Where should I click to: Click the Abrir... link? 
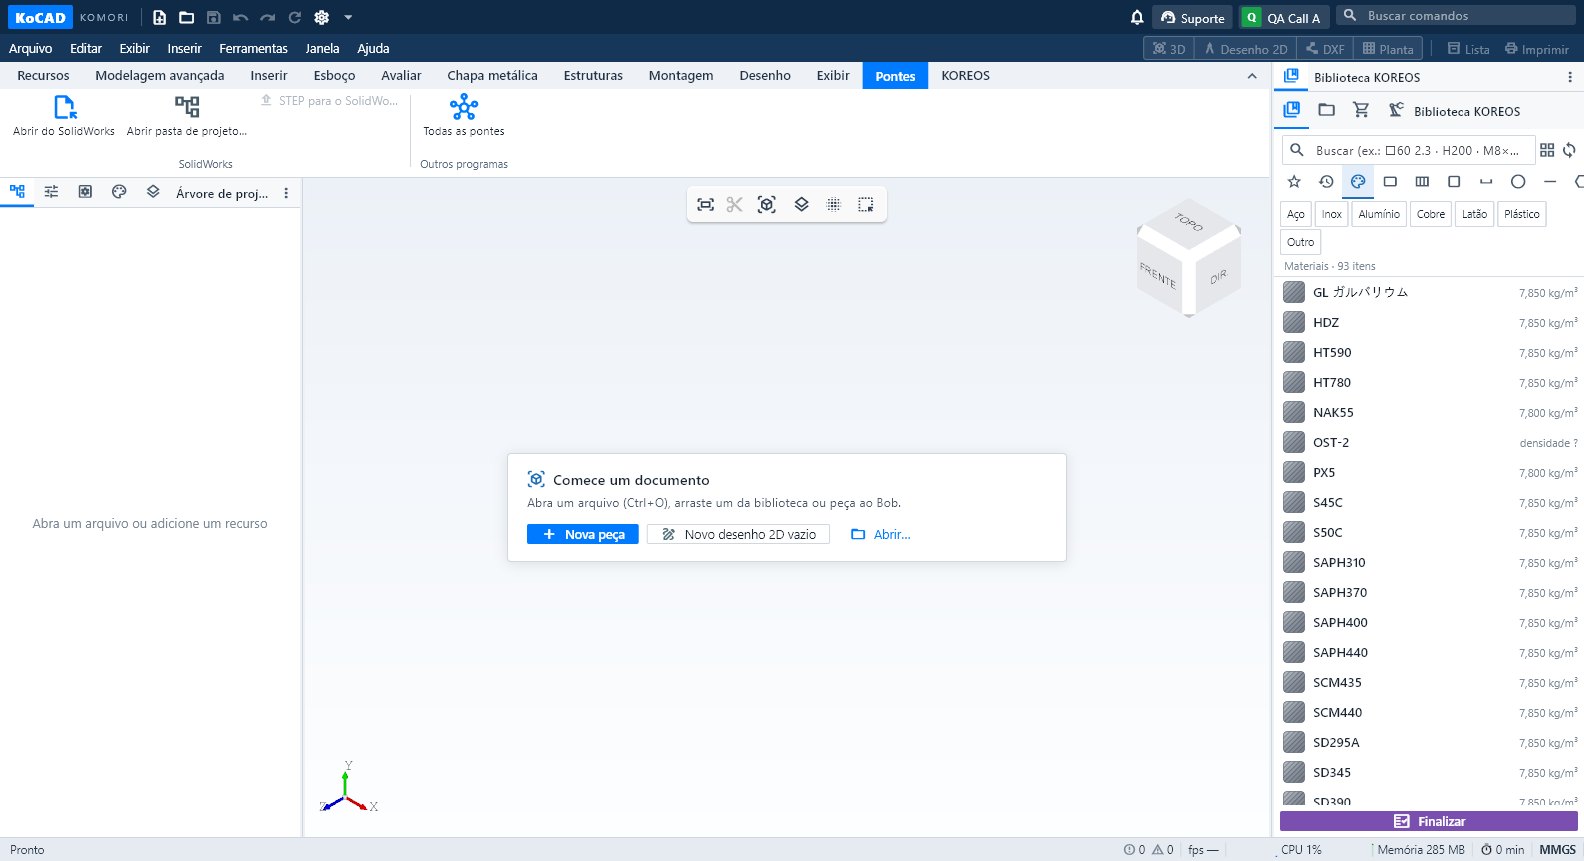(881, 534)
